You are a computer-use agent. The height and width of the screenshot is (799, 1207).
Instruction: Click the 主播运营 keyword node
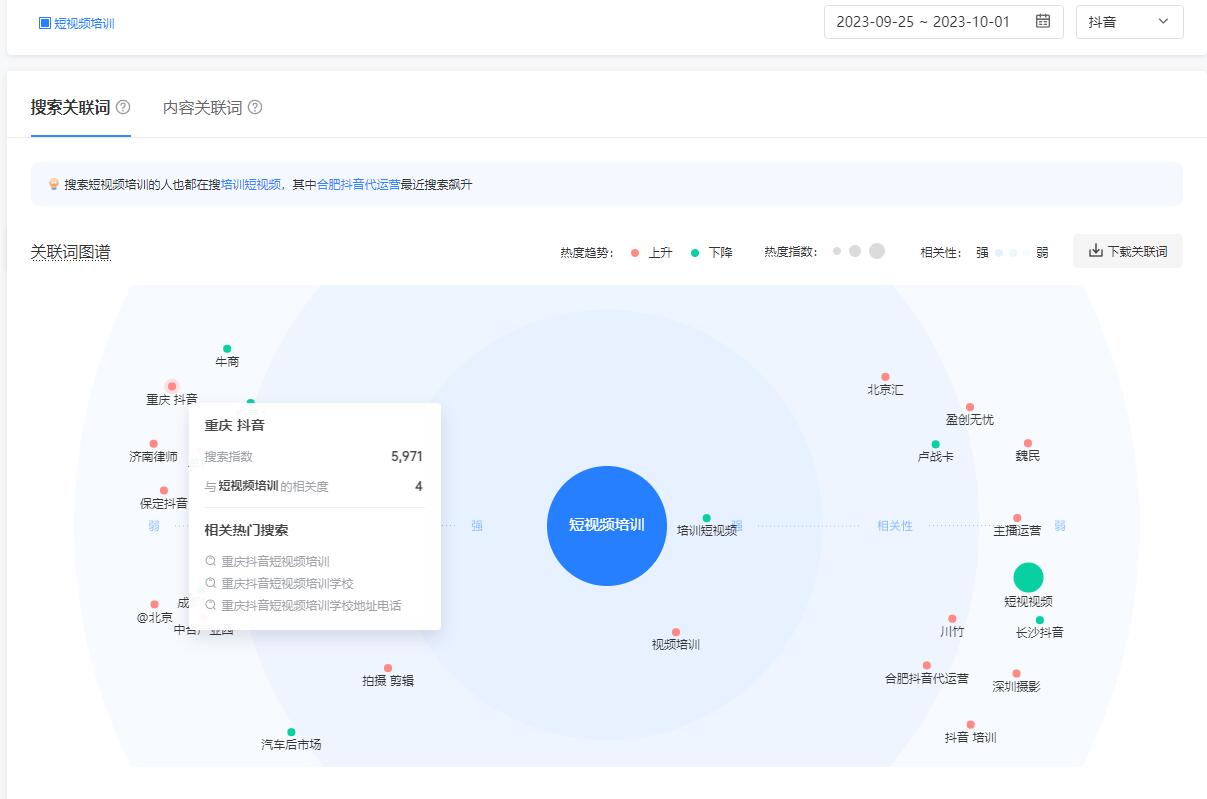pyautogui.click(x=1017, y=518)
